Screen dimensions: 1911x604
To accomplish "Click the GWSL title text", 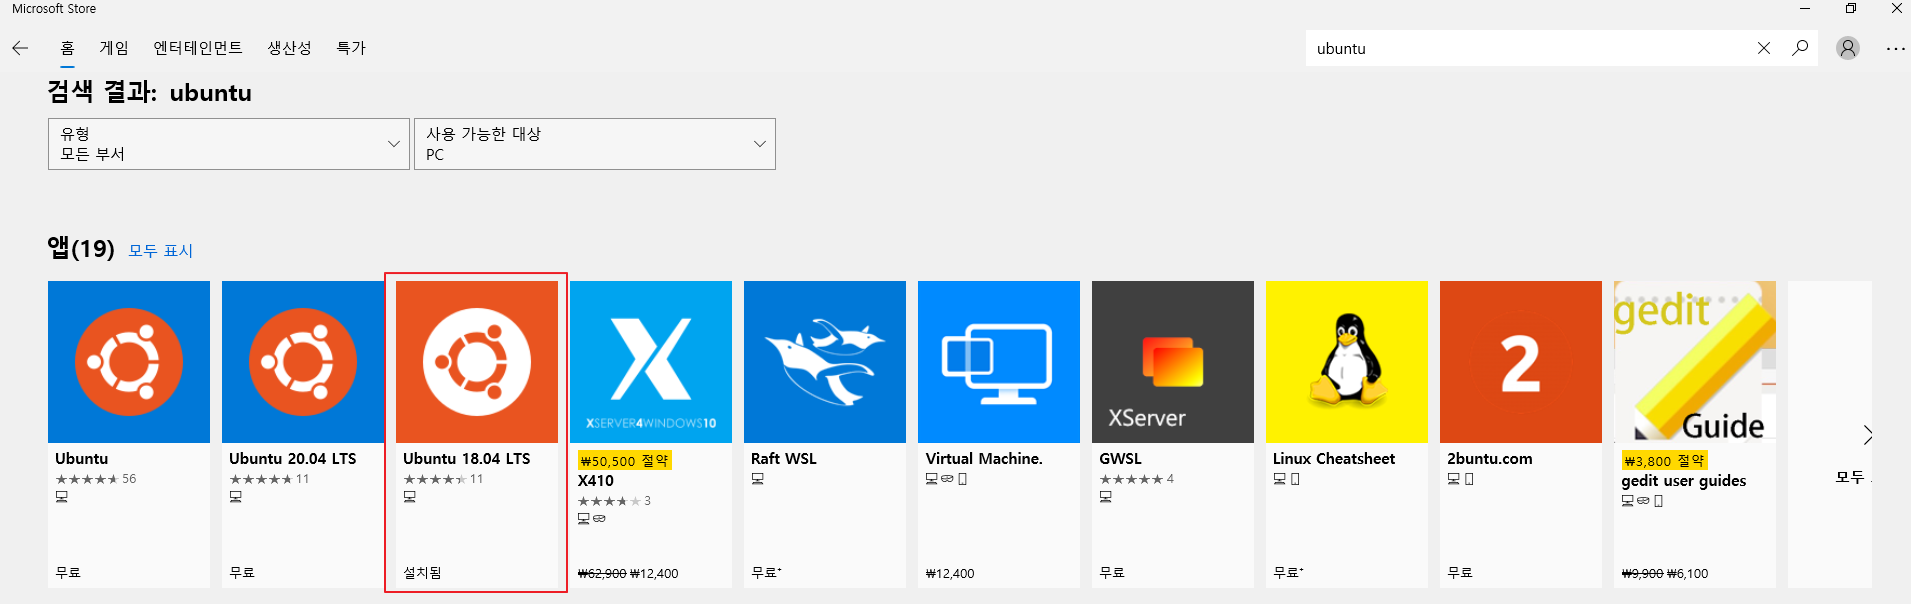I will 1120,459.
